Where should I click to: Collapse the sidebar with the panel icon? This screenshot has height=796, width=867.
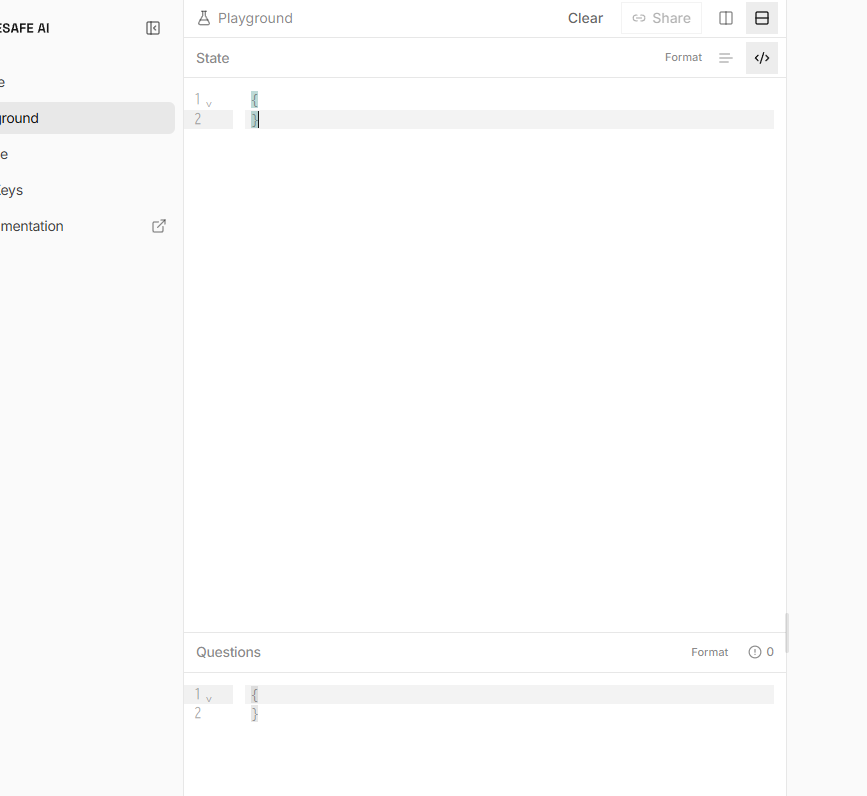pos(153,28)
